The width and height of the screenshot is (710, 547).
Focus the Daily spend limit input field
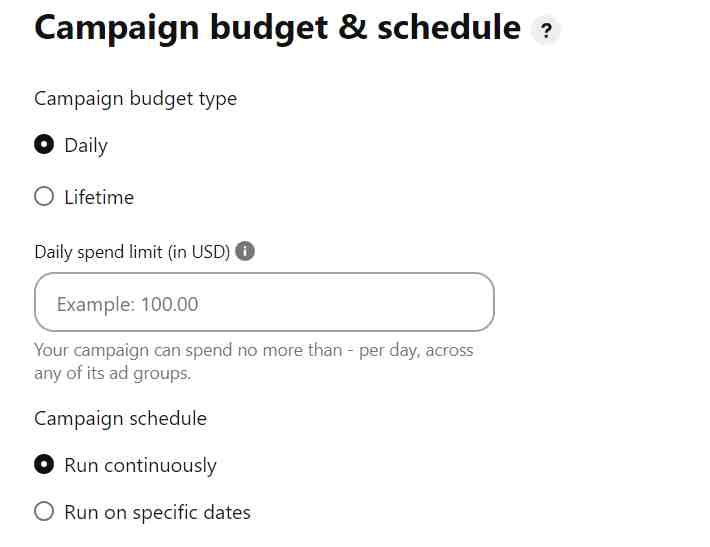[264, 302]
